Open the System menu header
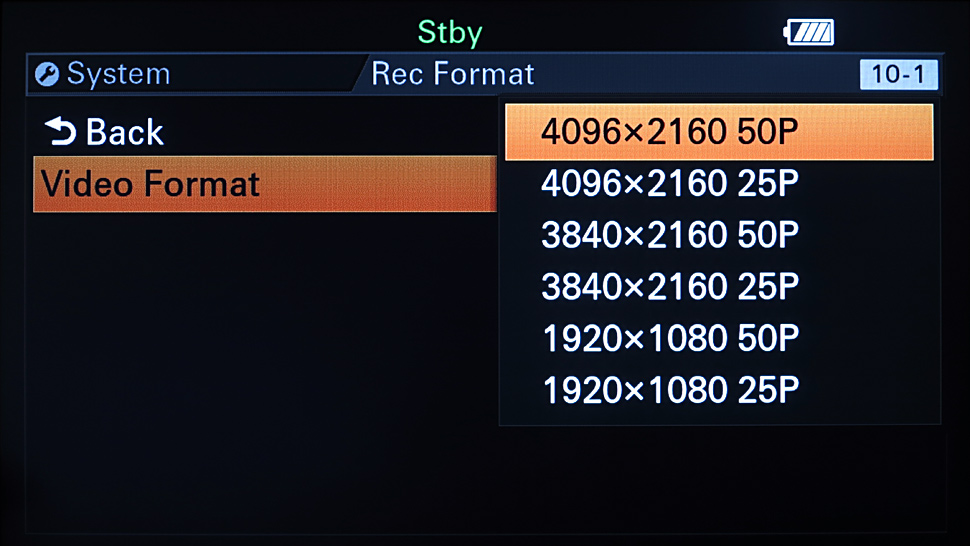Viewport: 970px width, 546px height. (192, 74)
